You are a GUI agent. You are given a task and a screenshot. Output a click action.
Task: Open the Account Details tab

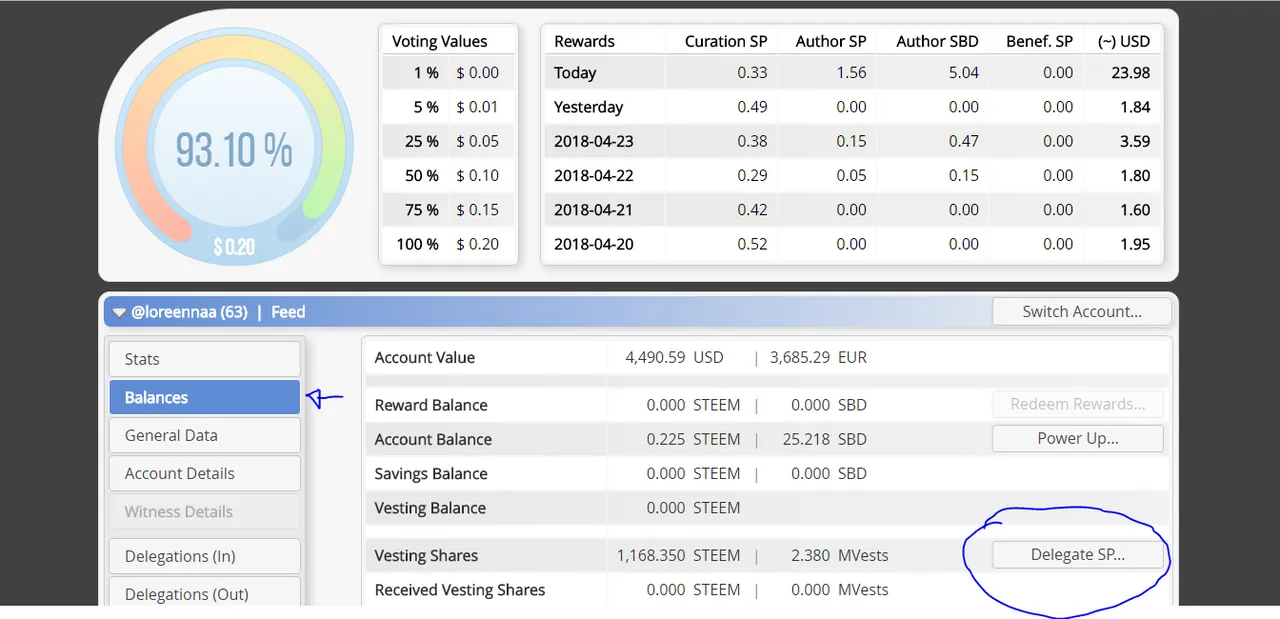(204, 473)
